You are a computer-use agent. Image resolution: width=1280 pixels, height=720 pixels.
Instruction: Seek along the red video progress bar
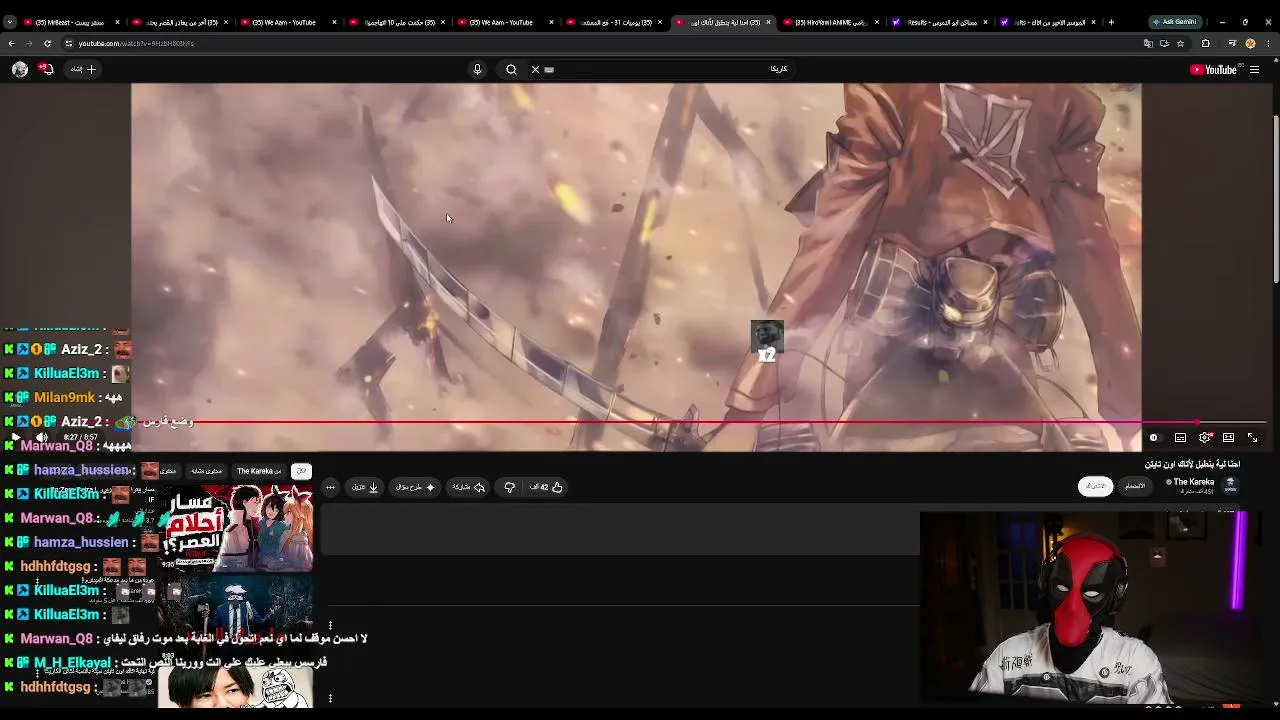(x=640, y=422)
